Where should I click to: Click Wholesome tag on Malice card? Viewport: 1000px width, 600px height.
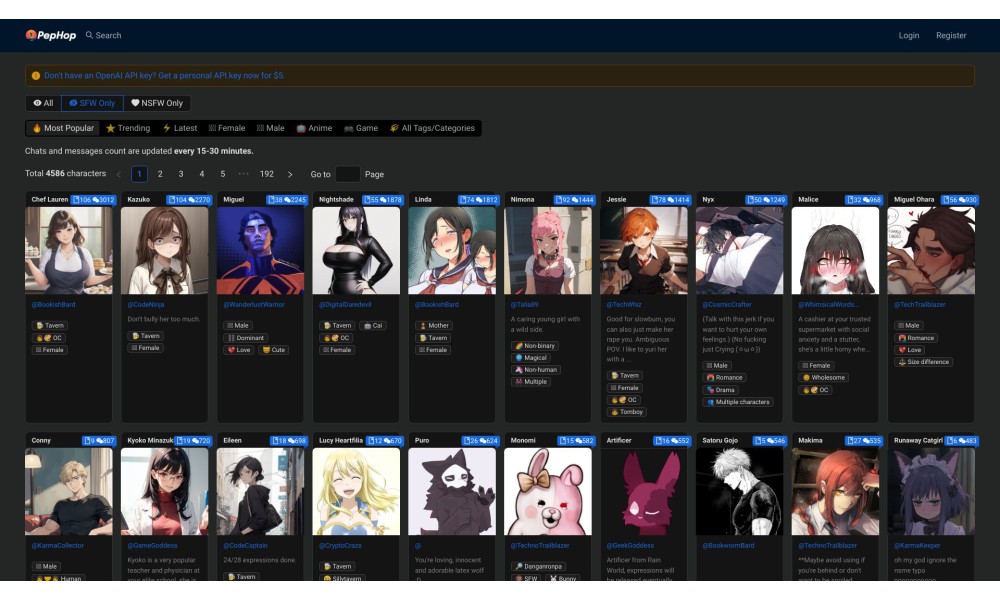pos(823,377)
